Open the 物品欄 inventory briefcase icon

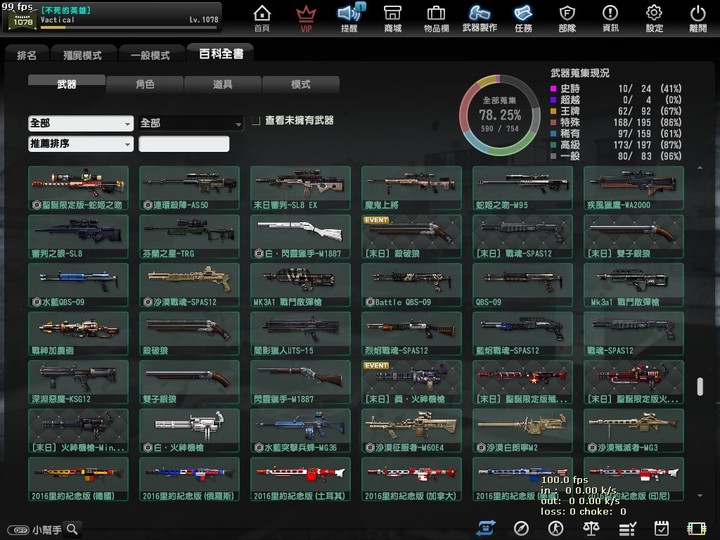click(x=436, y=17)
